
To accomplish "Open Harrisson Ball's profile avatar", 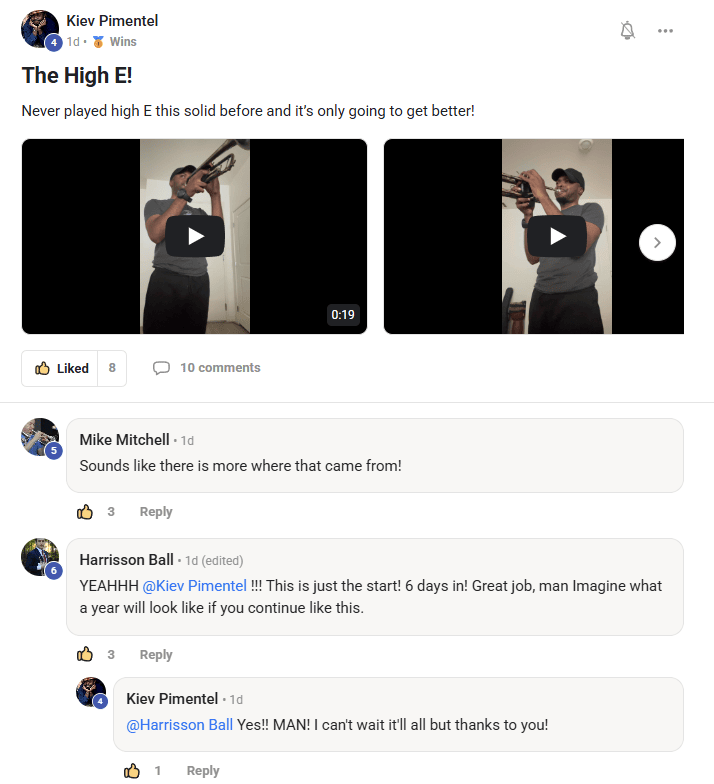I will (x=40, y=557).
